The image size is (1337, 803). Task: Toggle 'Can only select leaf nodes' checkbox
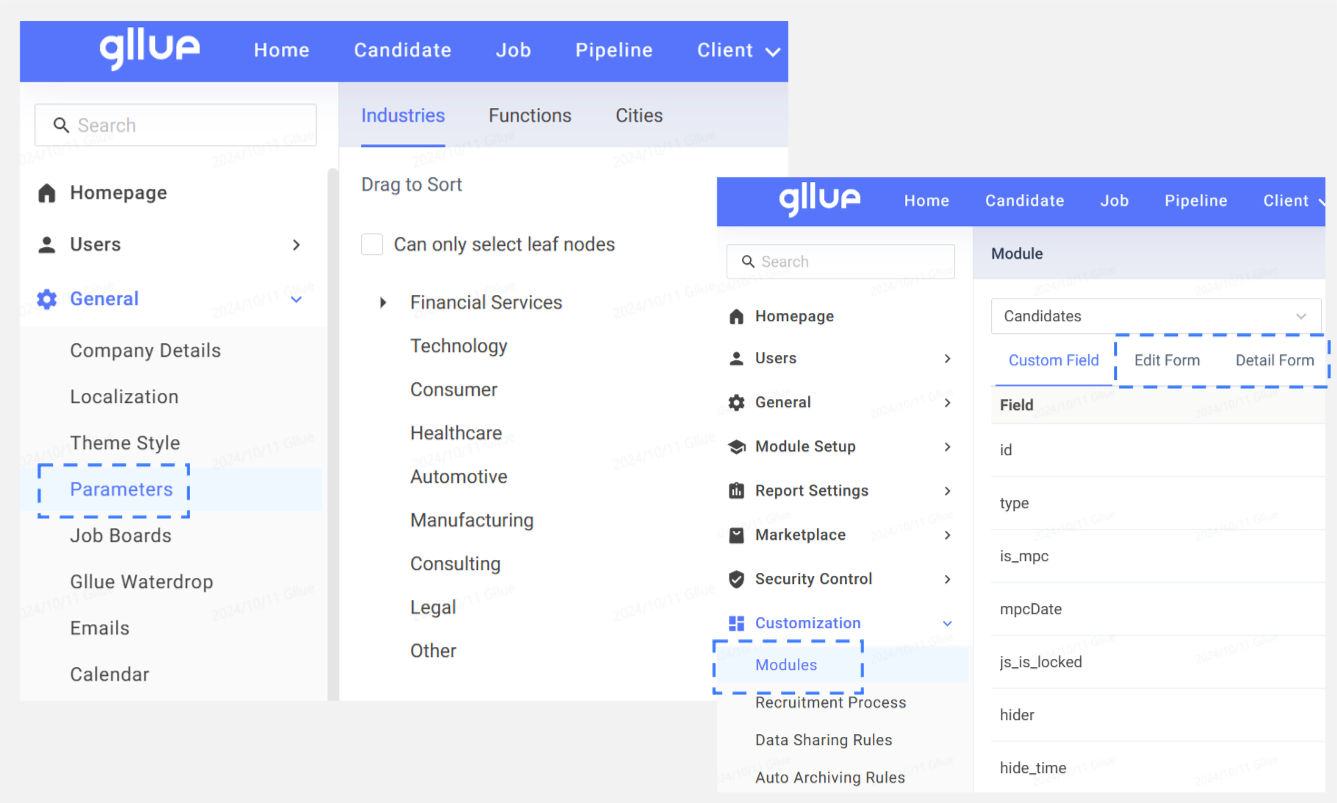click(x=372, y=244)
